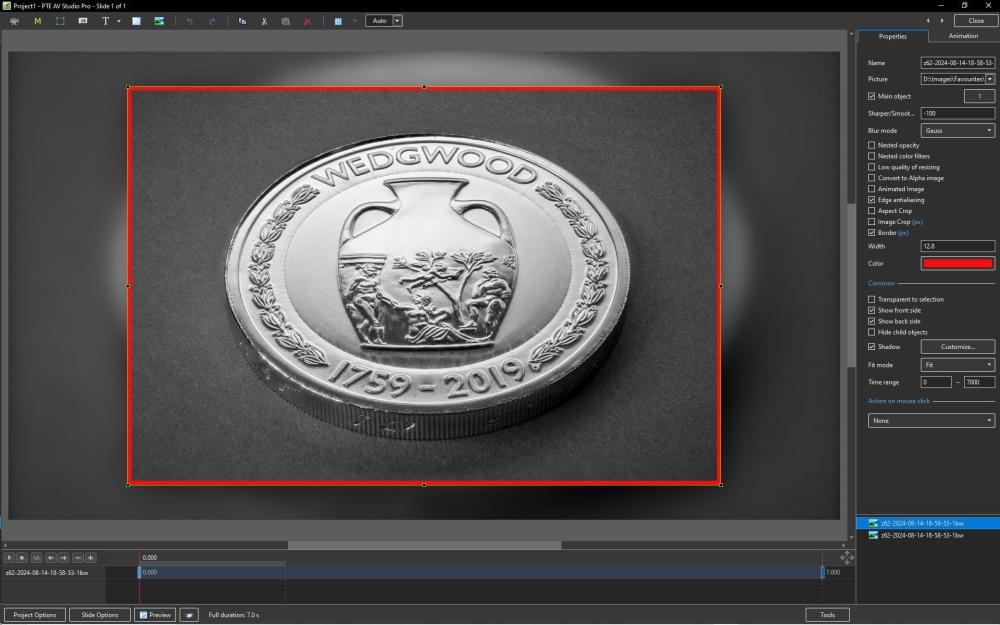
Task: Select the Properties tab
Action: click(x=892, y=36)
